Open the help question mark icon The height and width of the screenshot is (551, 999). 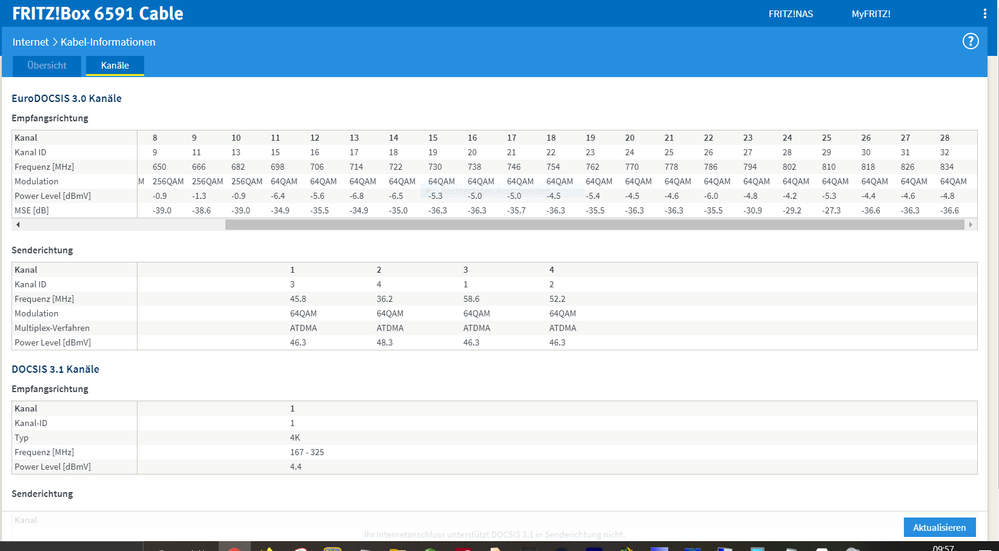point(970,41)
